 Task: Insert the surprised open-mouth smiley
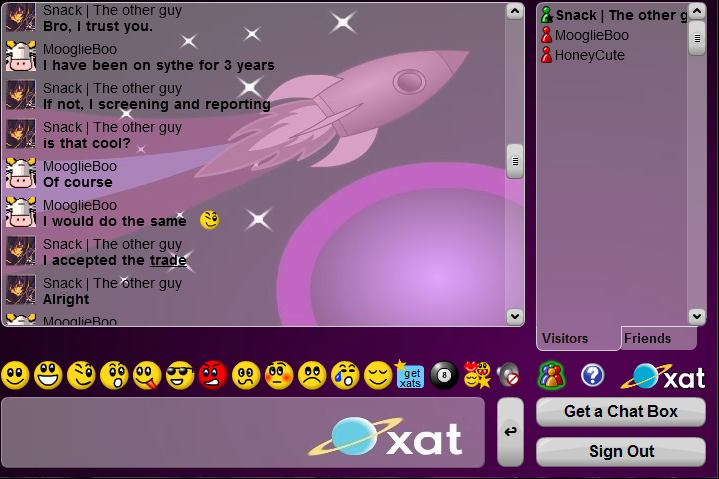[x=114, y=375]
